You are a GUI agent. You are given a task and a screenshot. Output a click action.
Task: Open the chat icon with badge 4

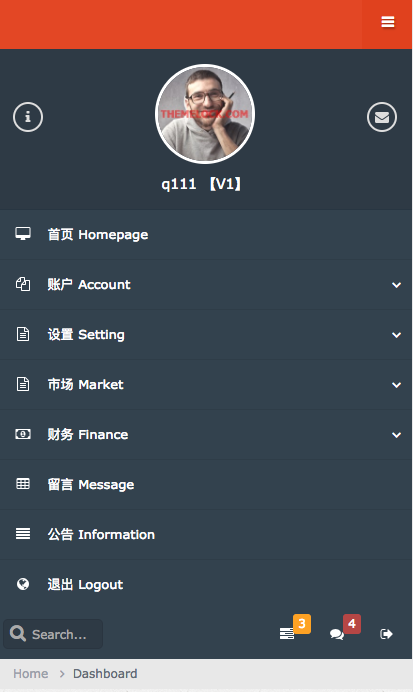tap(337, 634)
